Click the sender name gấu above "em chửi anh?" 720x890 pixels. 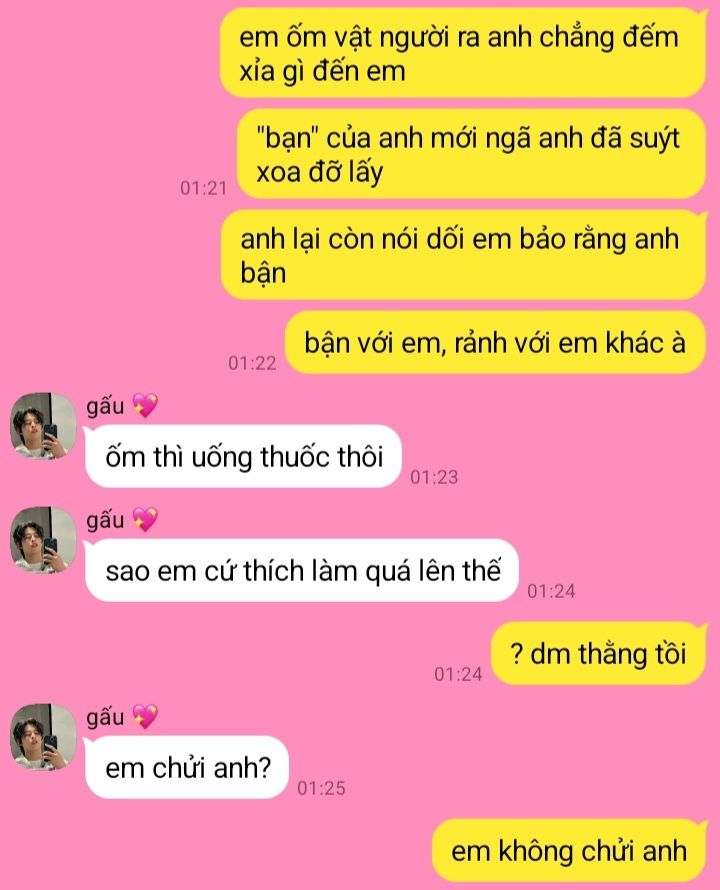point(106,717)
